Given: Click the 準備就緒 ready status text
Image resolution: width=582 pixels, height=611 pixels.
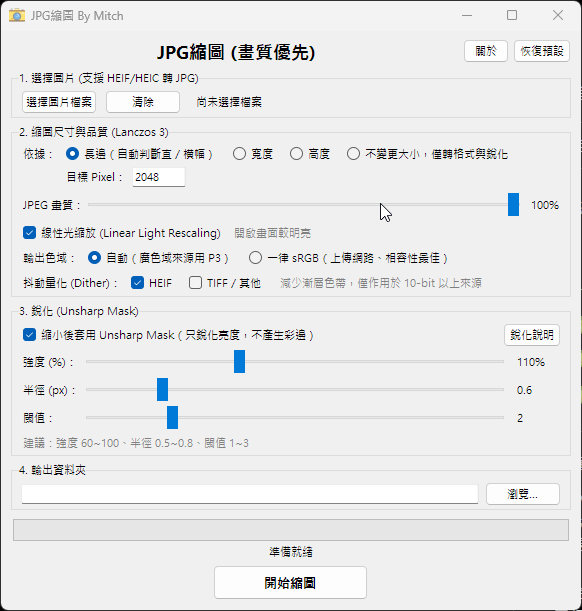Looking at the screenshot, I should click(291, 552).
